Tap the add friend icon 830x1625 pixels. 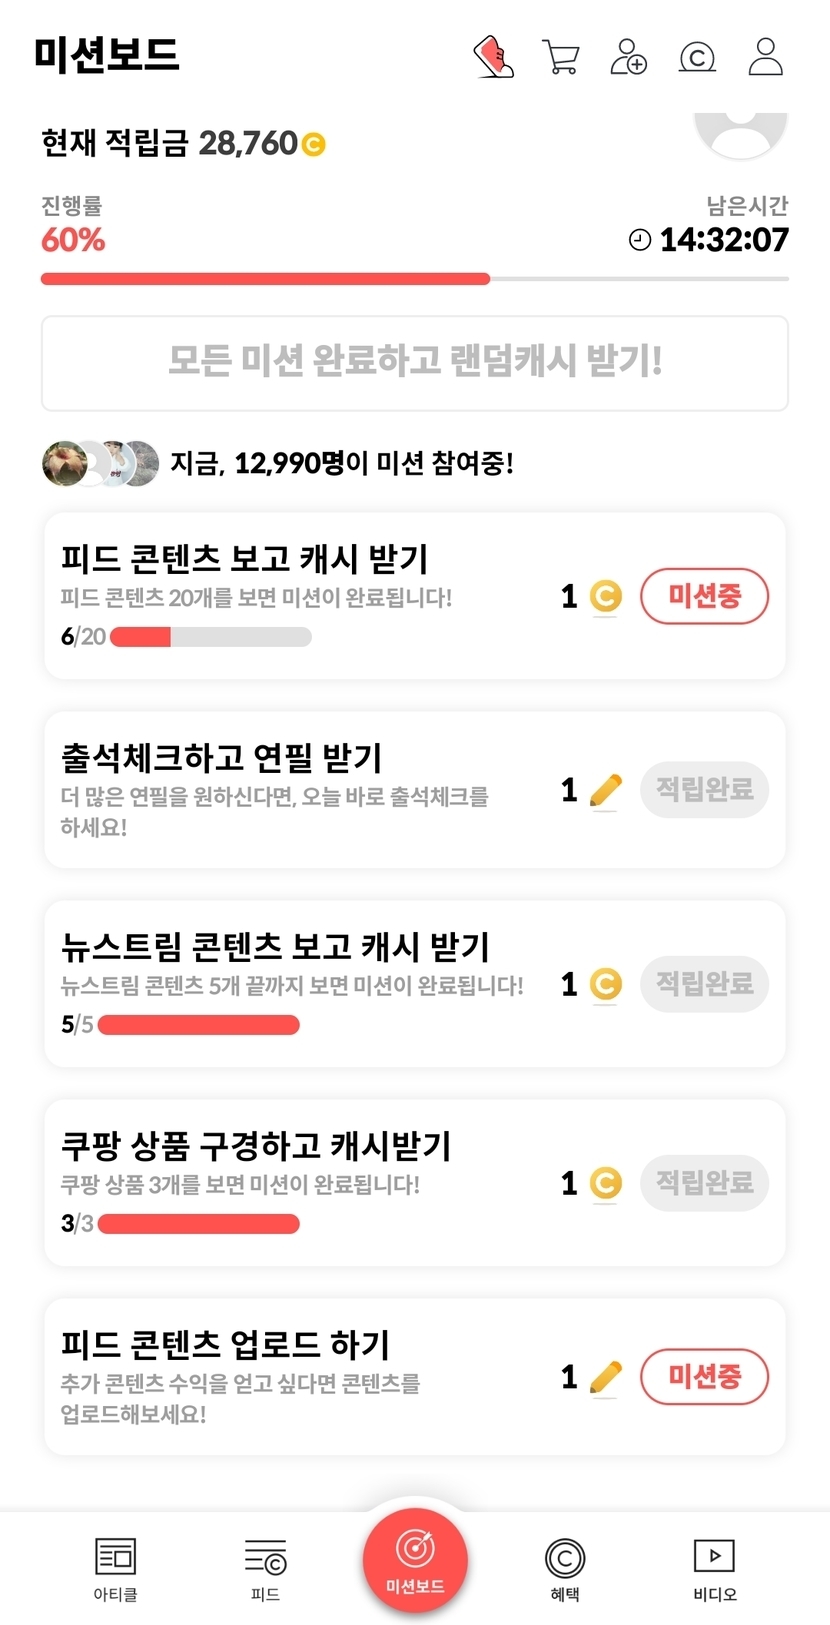click(x=628, y=56)
